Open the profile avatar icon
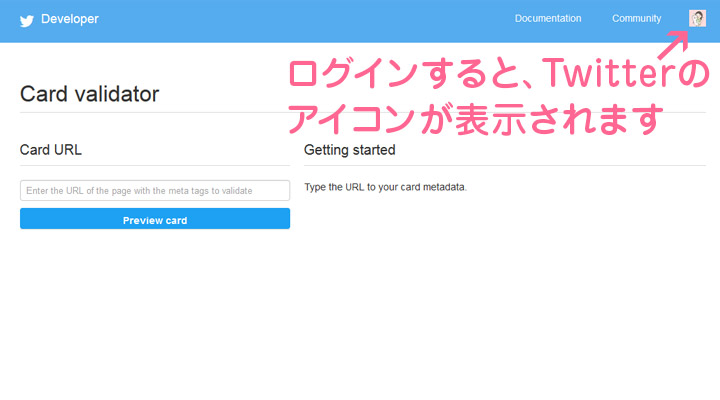720x400 pixels. tap(697, 18)
